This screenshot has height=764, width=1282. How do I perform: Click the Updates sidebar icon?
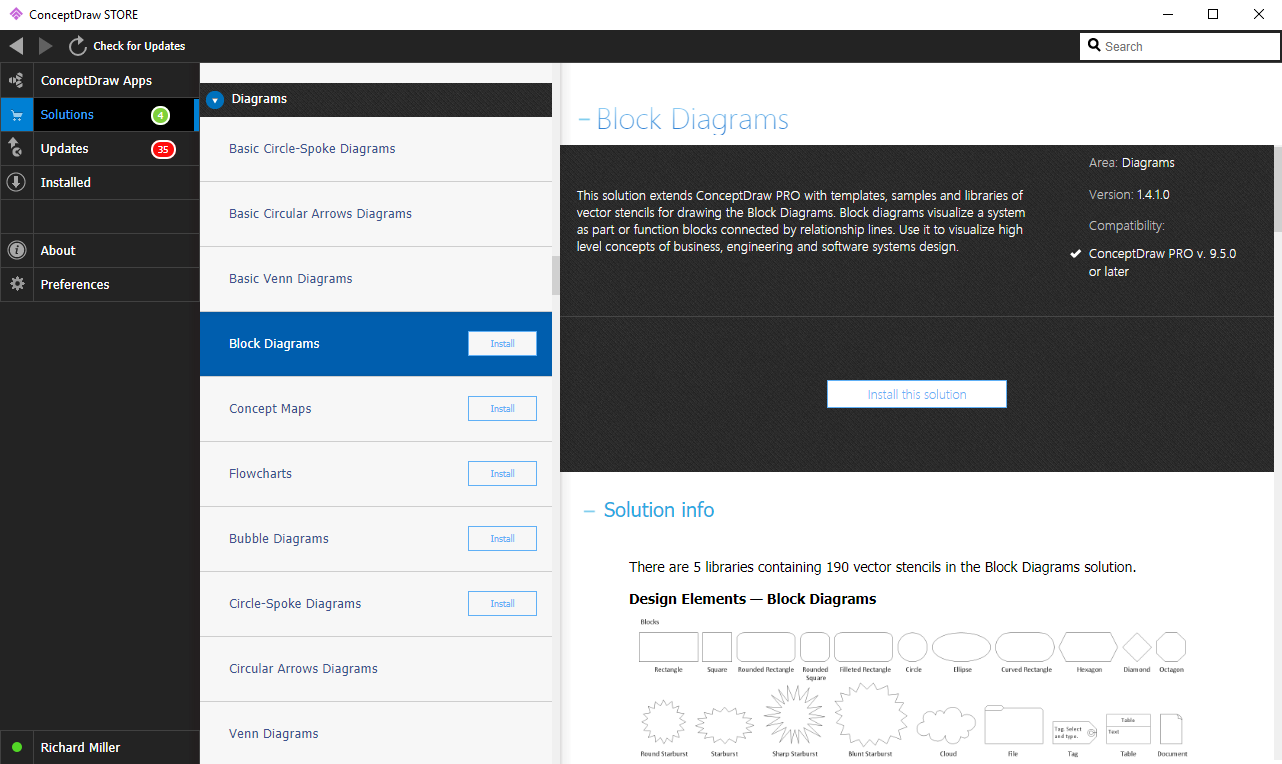coord(16,149)
